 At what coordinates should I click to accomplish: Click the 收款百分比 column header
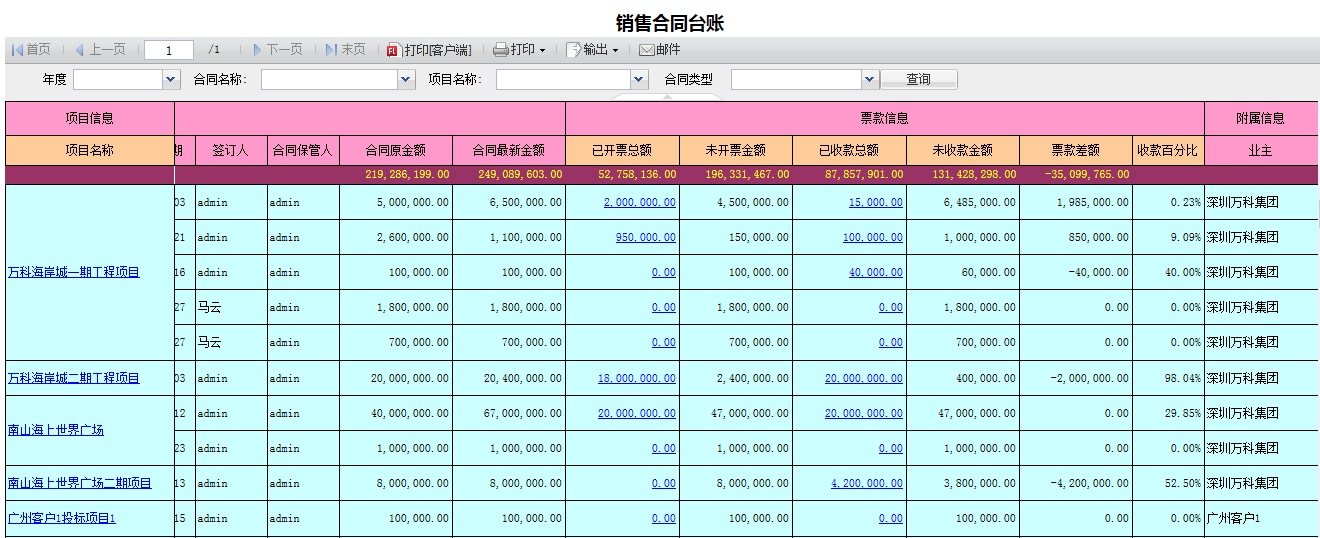click(1168, 150)
